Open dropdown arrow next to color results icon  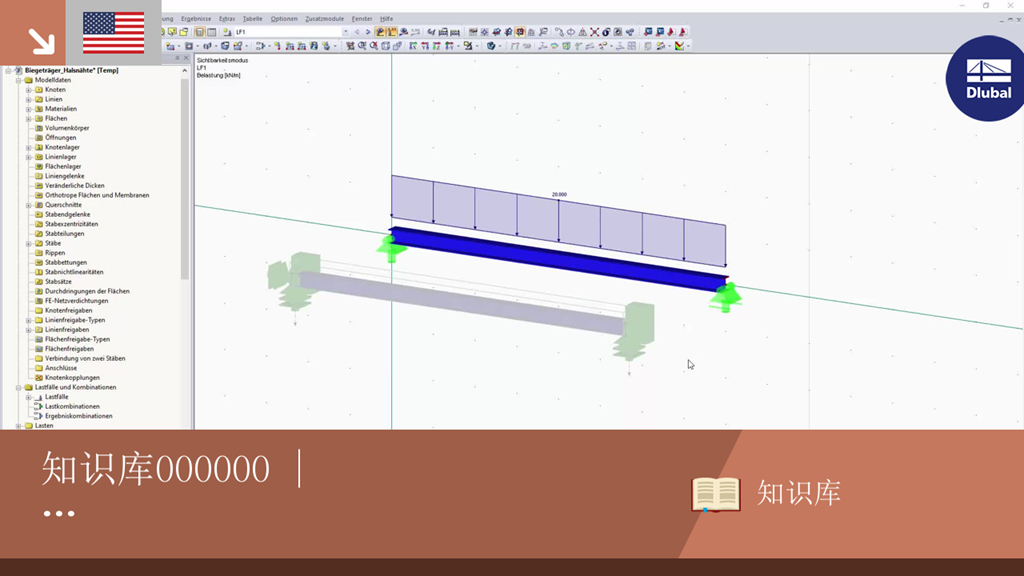[x=688, y=46]
